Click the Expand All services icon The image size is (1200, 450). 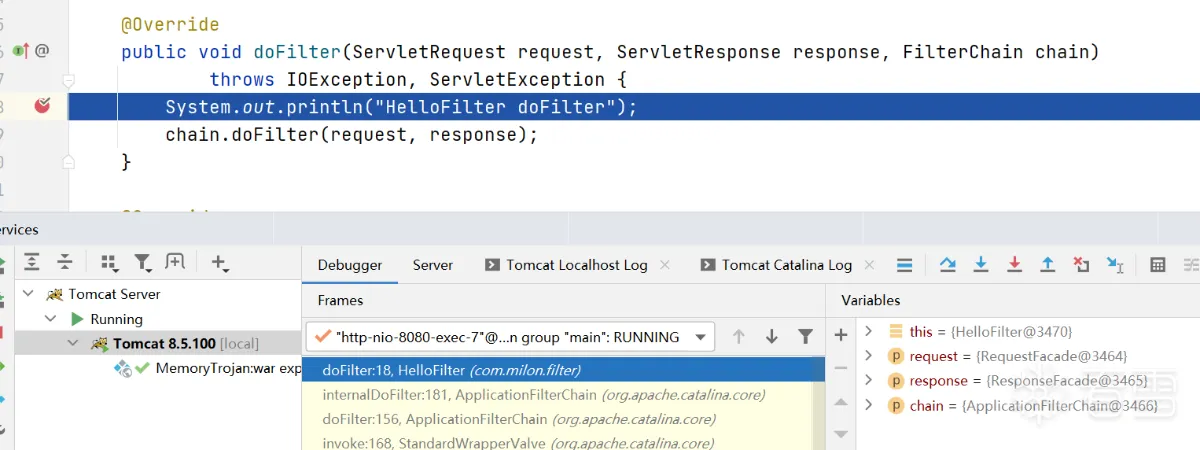point(32,262)
